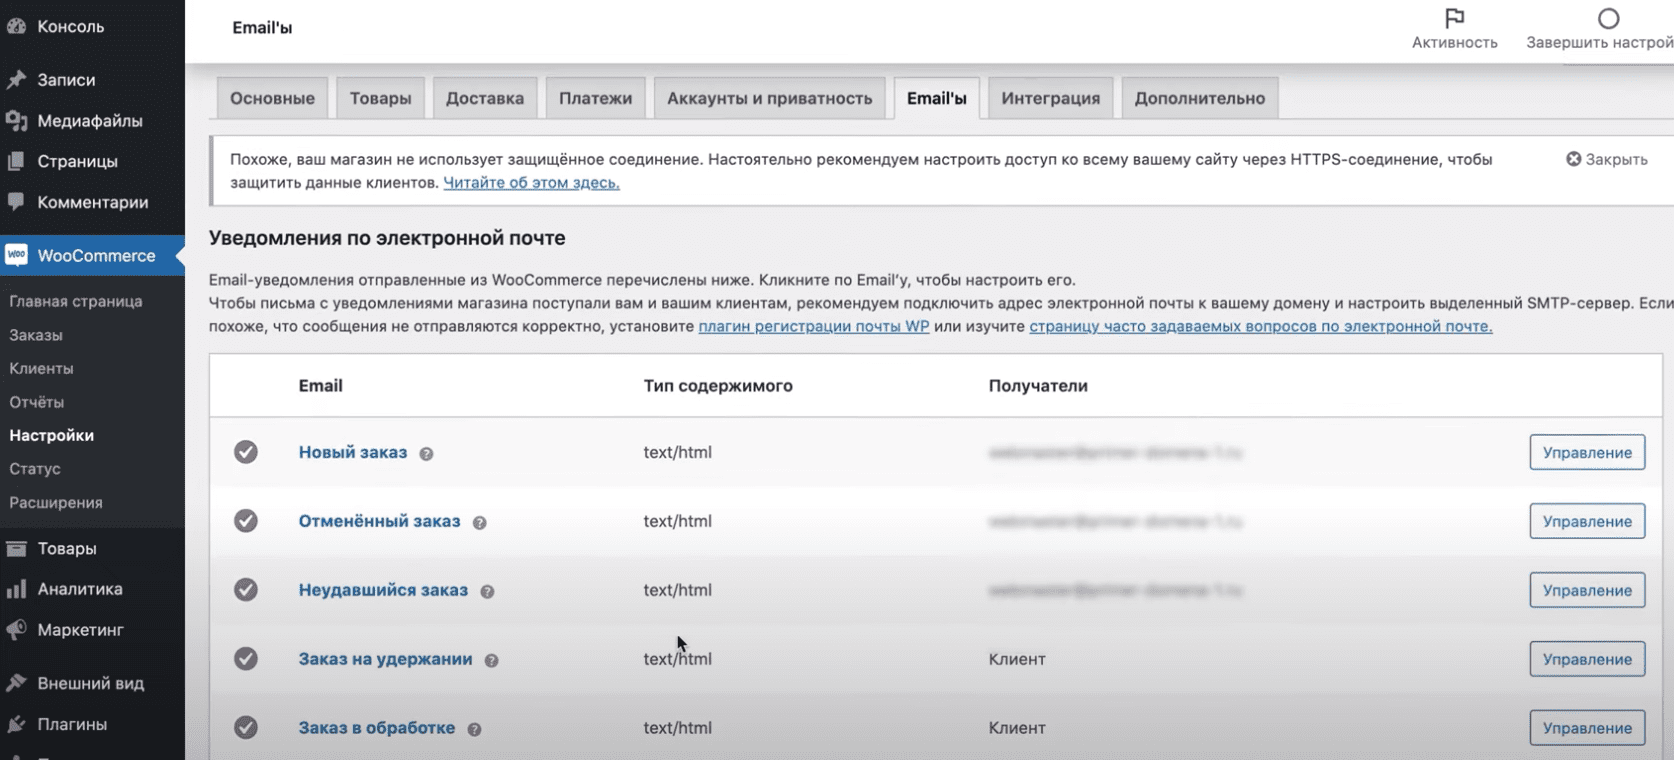Image resolution: width=1674 pixels, height=760 pixels.
Task: Click Управление for Отменённый заказ
Action: pos(1587,521)
